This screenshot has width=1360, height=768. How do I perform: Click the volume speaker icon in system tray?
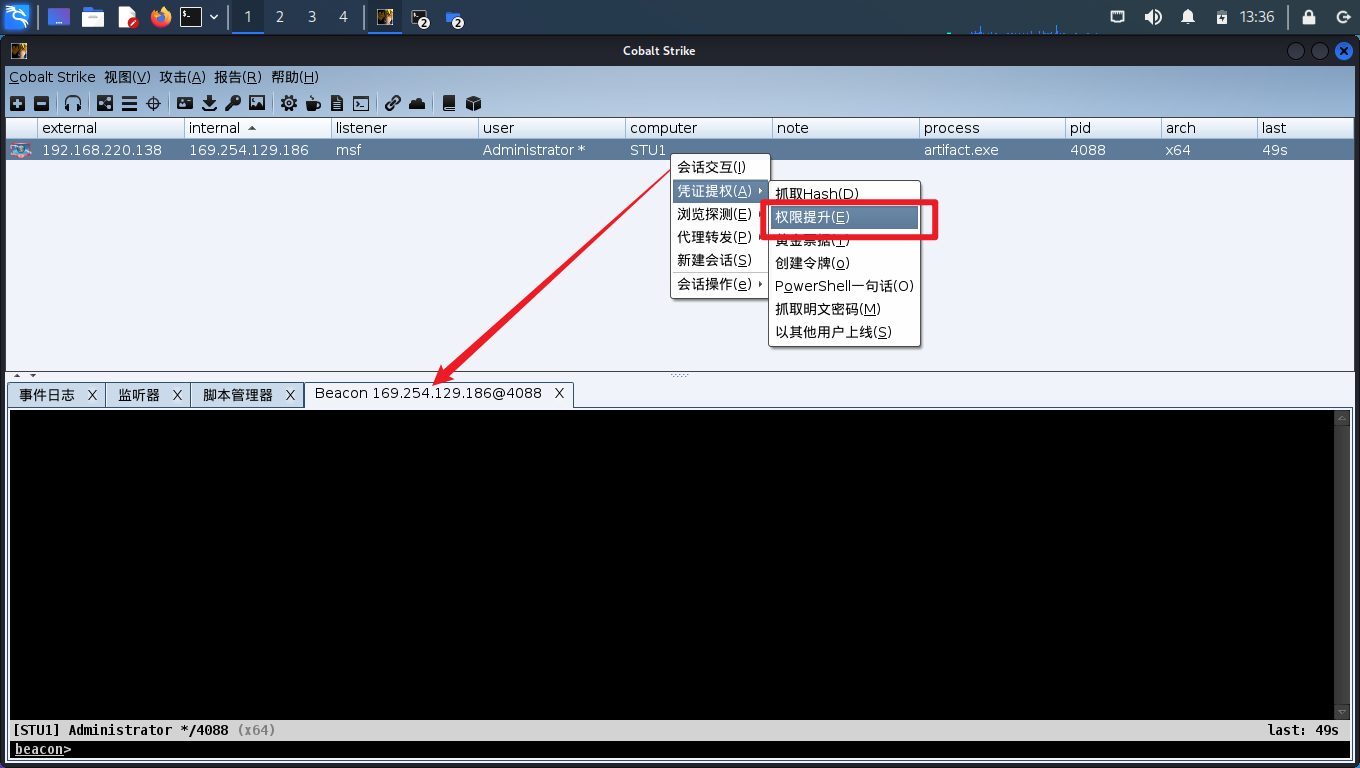coord(1153,17)
